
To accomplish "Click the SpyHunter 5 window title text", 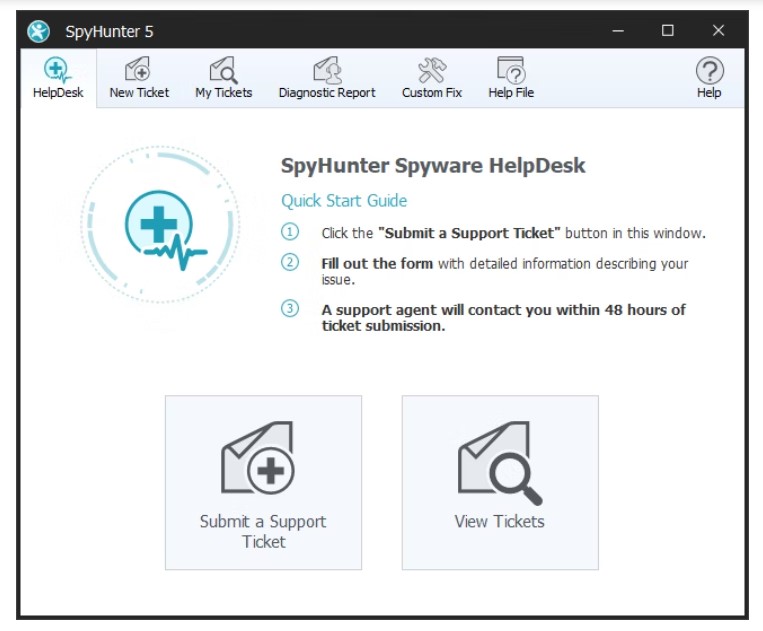I will pos(109,32).
